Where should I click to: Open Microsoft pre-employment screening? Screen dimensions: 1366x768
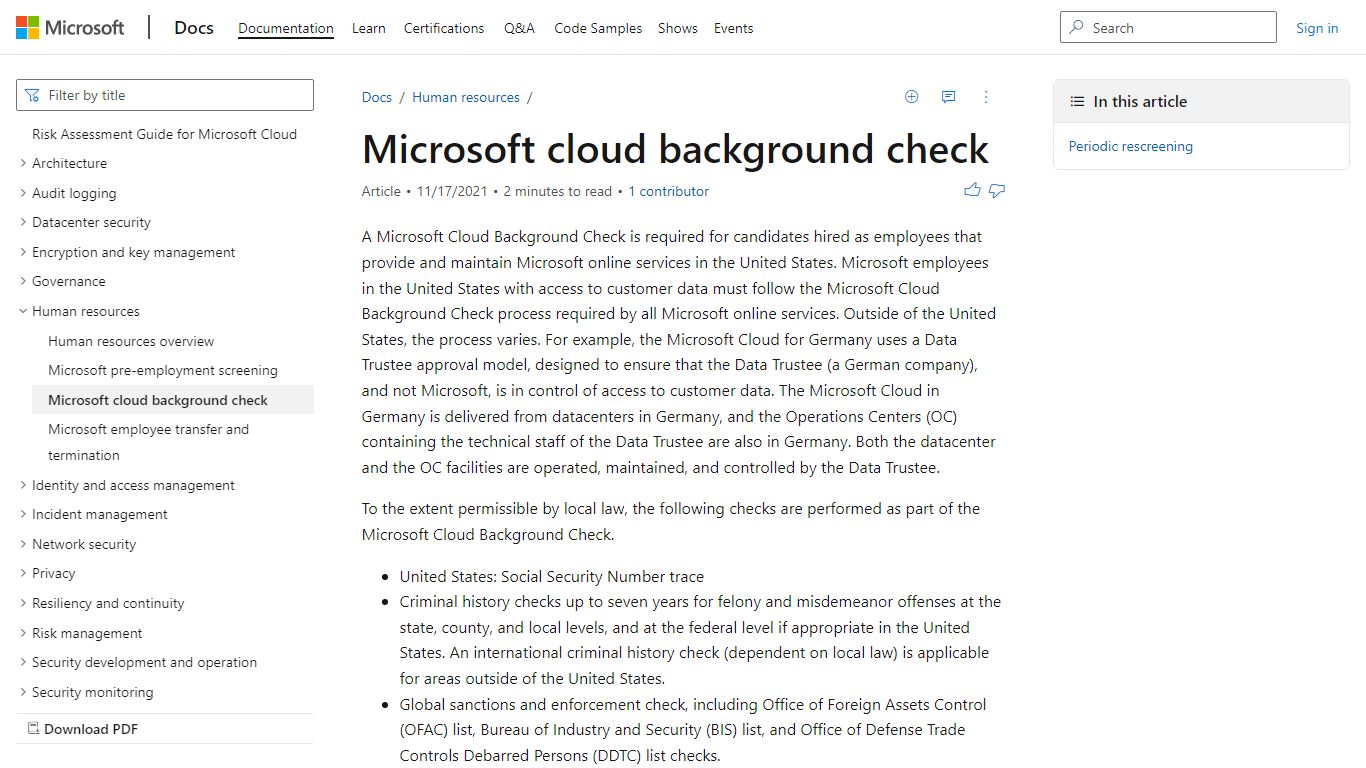[x=163, y=370]
